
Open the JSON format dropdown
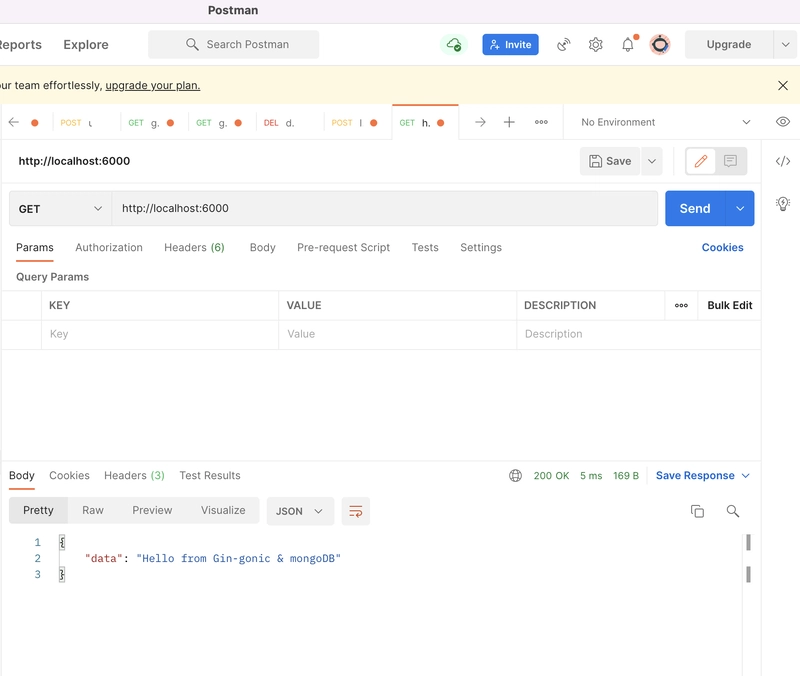(x=300, y=511)
